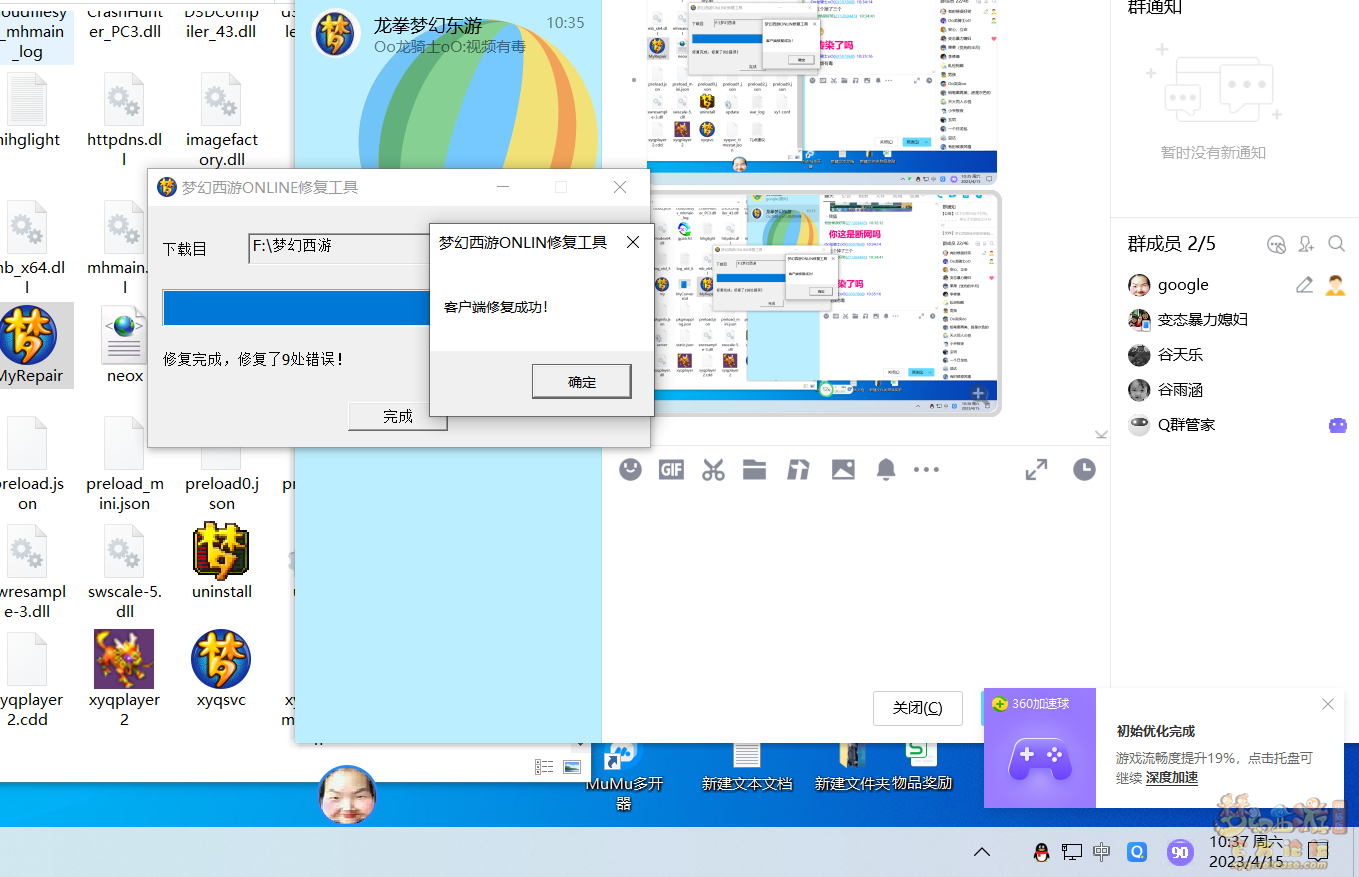Click robot badge beside Q群管家

coord(1337,425)
